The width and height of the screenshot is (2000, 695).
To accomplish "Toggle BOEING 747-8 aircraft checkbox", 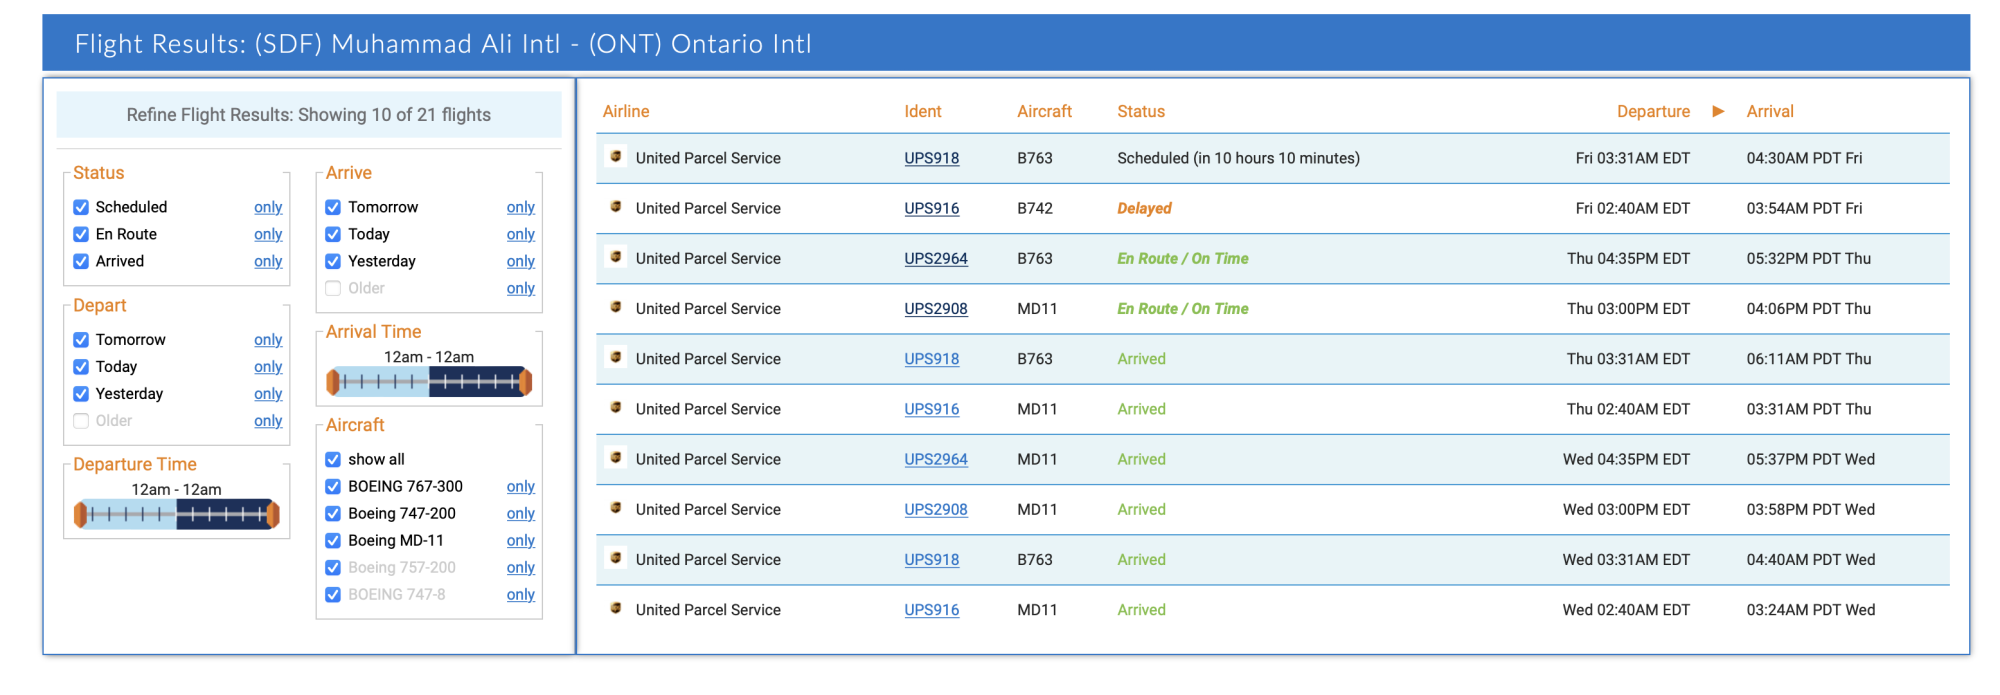I will (x=333, y=594).
